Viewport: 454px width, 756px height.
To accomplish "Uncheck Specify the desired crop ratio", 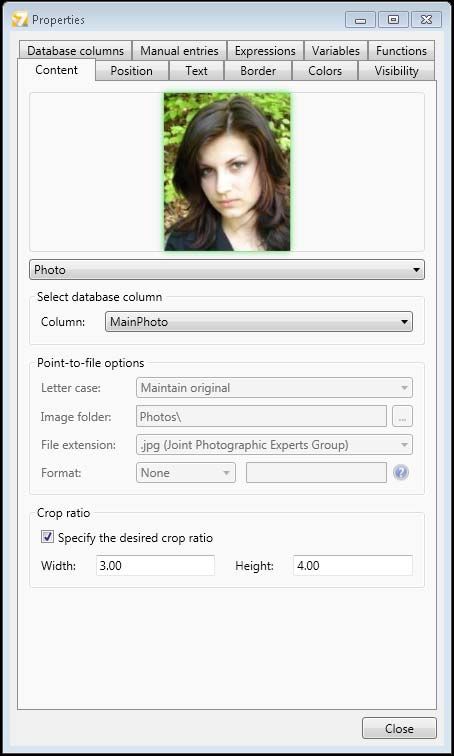I will [x=47, y=537].
